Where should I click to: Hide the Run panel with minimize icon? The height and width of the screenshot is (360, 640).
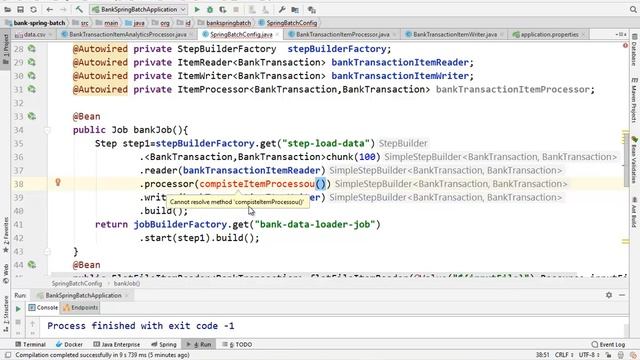622,295
